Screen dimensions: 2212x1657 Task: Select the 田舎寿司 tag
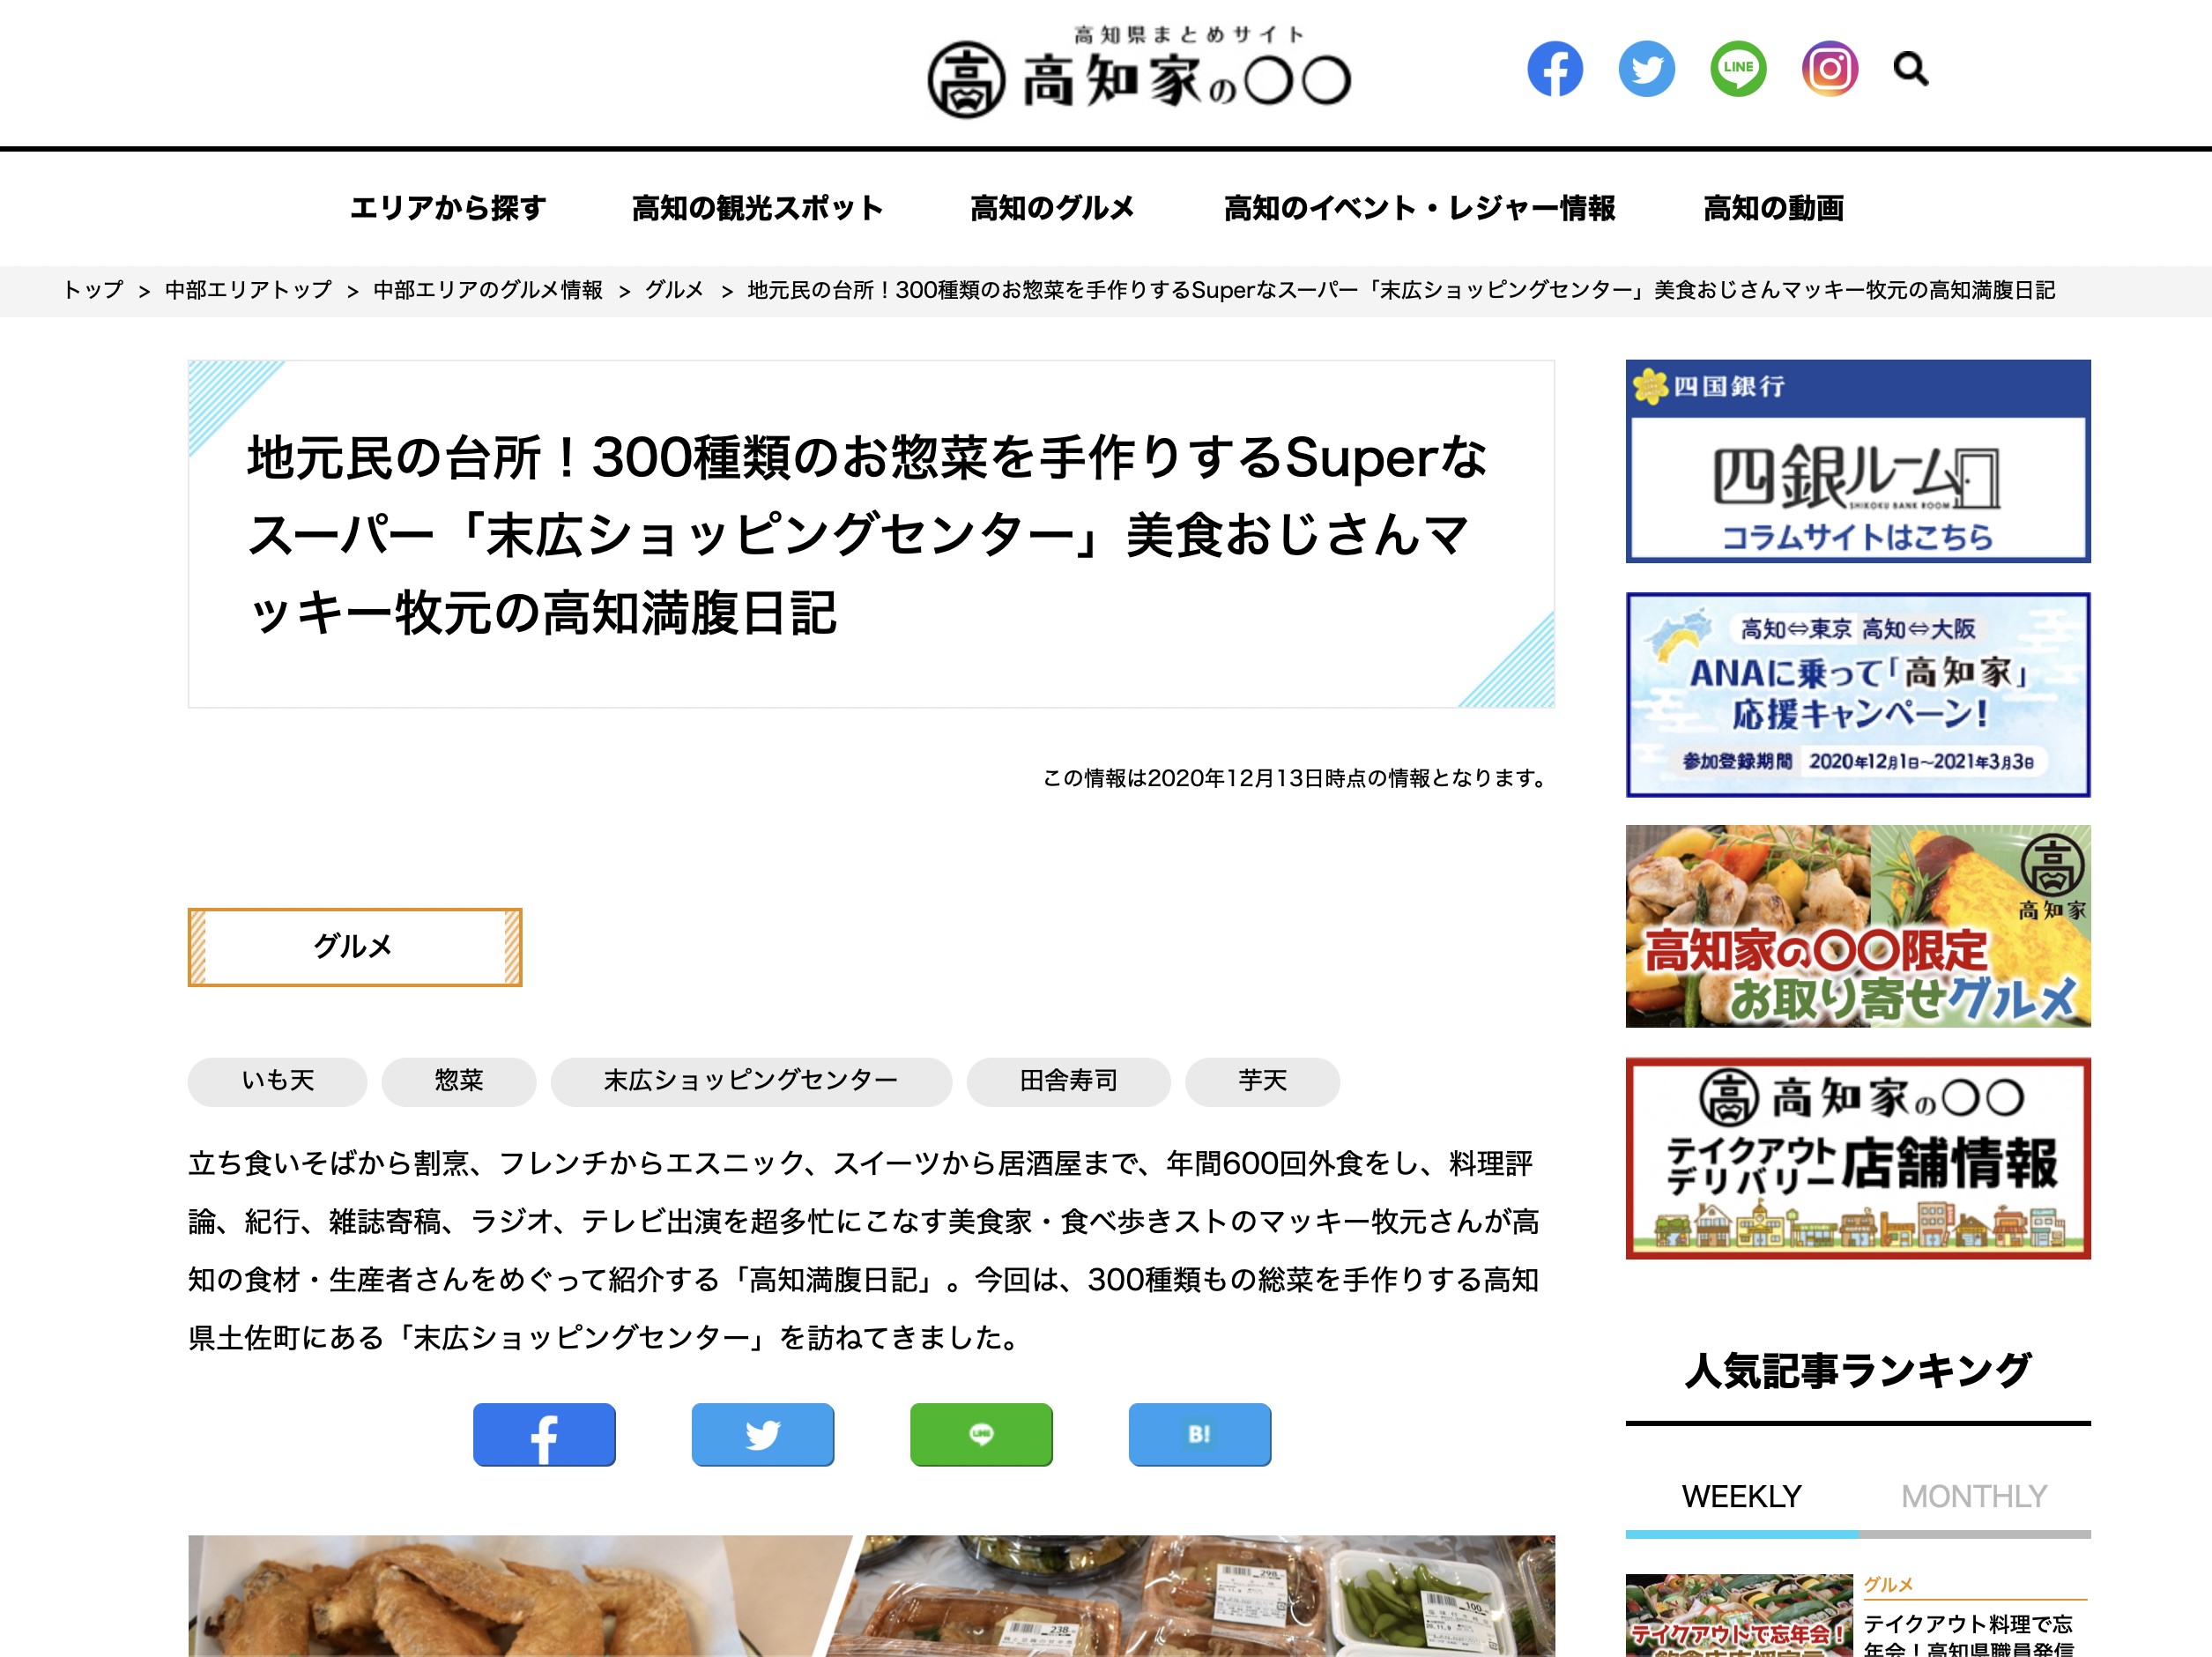click(x=1068, y=1081)
